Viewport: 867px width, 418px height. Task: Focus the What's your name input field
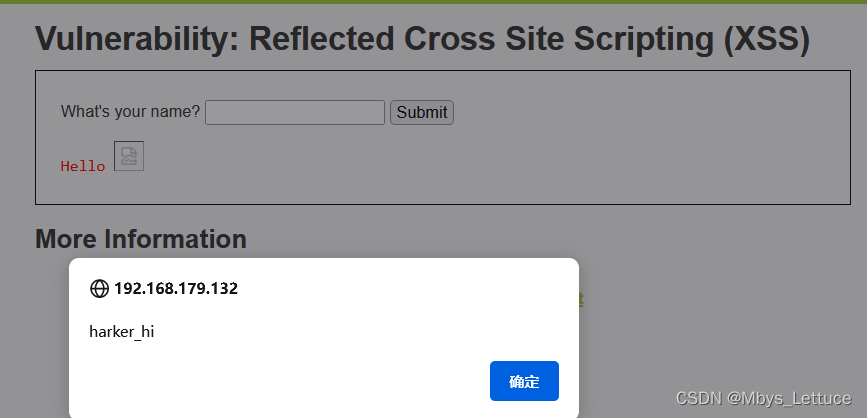(x=295, y=112)
